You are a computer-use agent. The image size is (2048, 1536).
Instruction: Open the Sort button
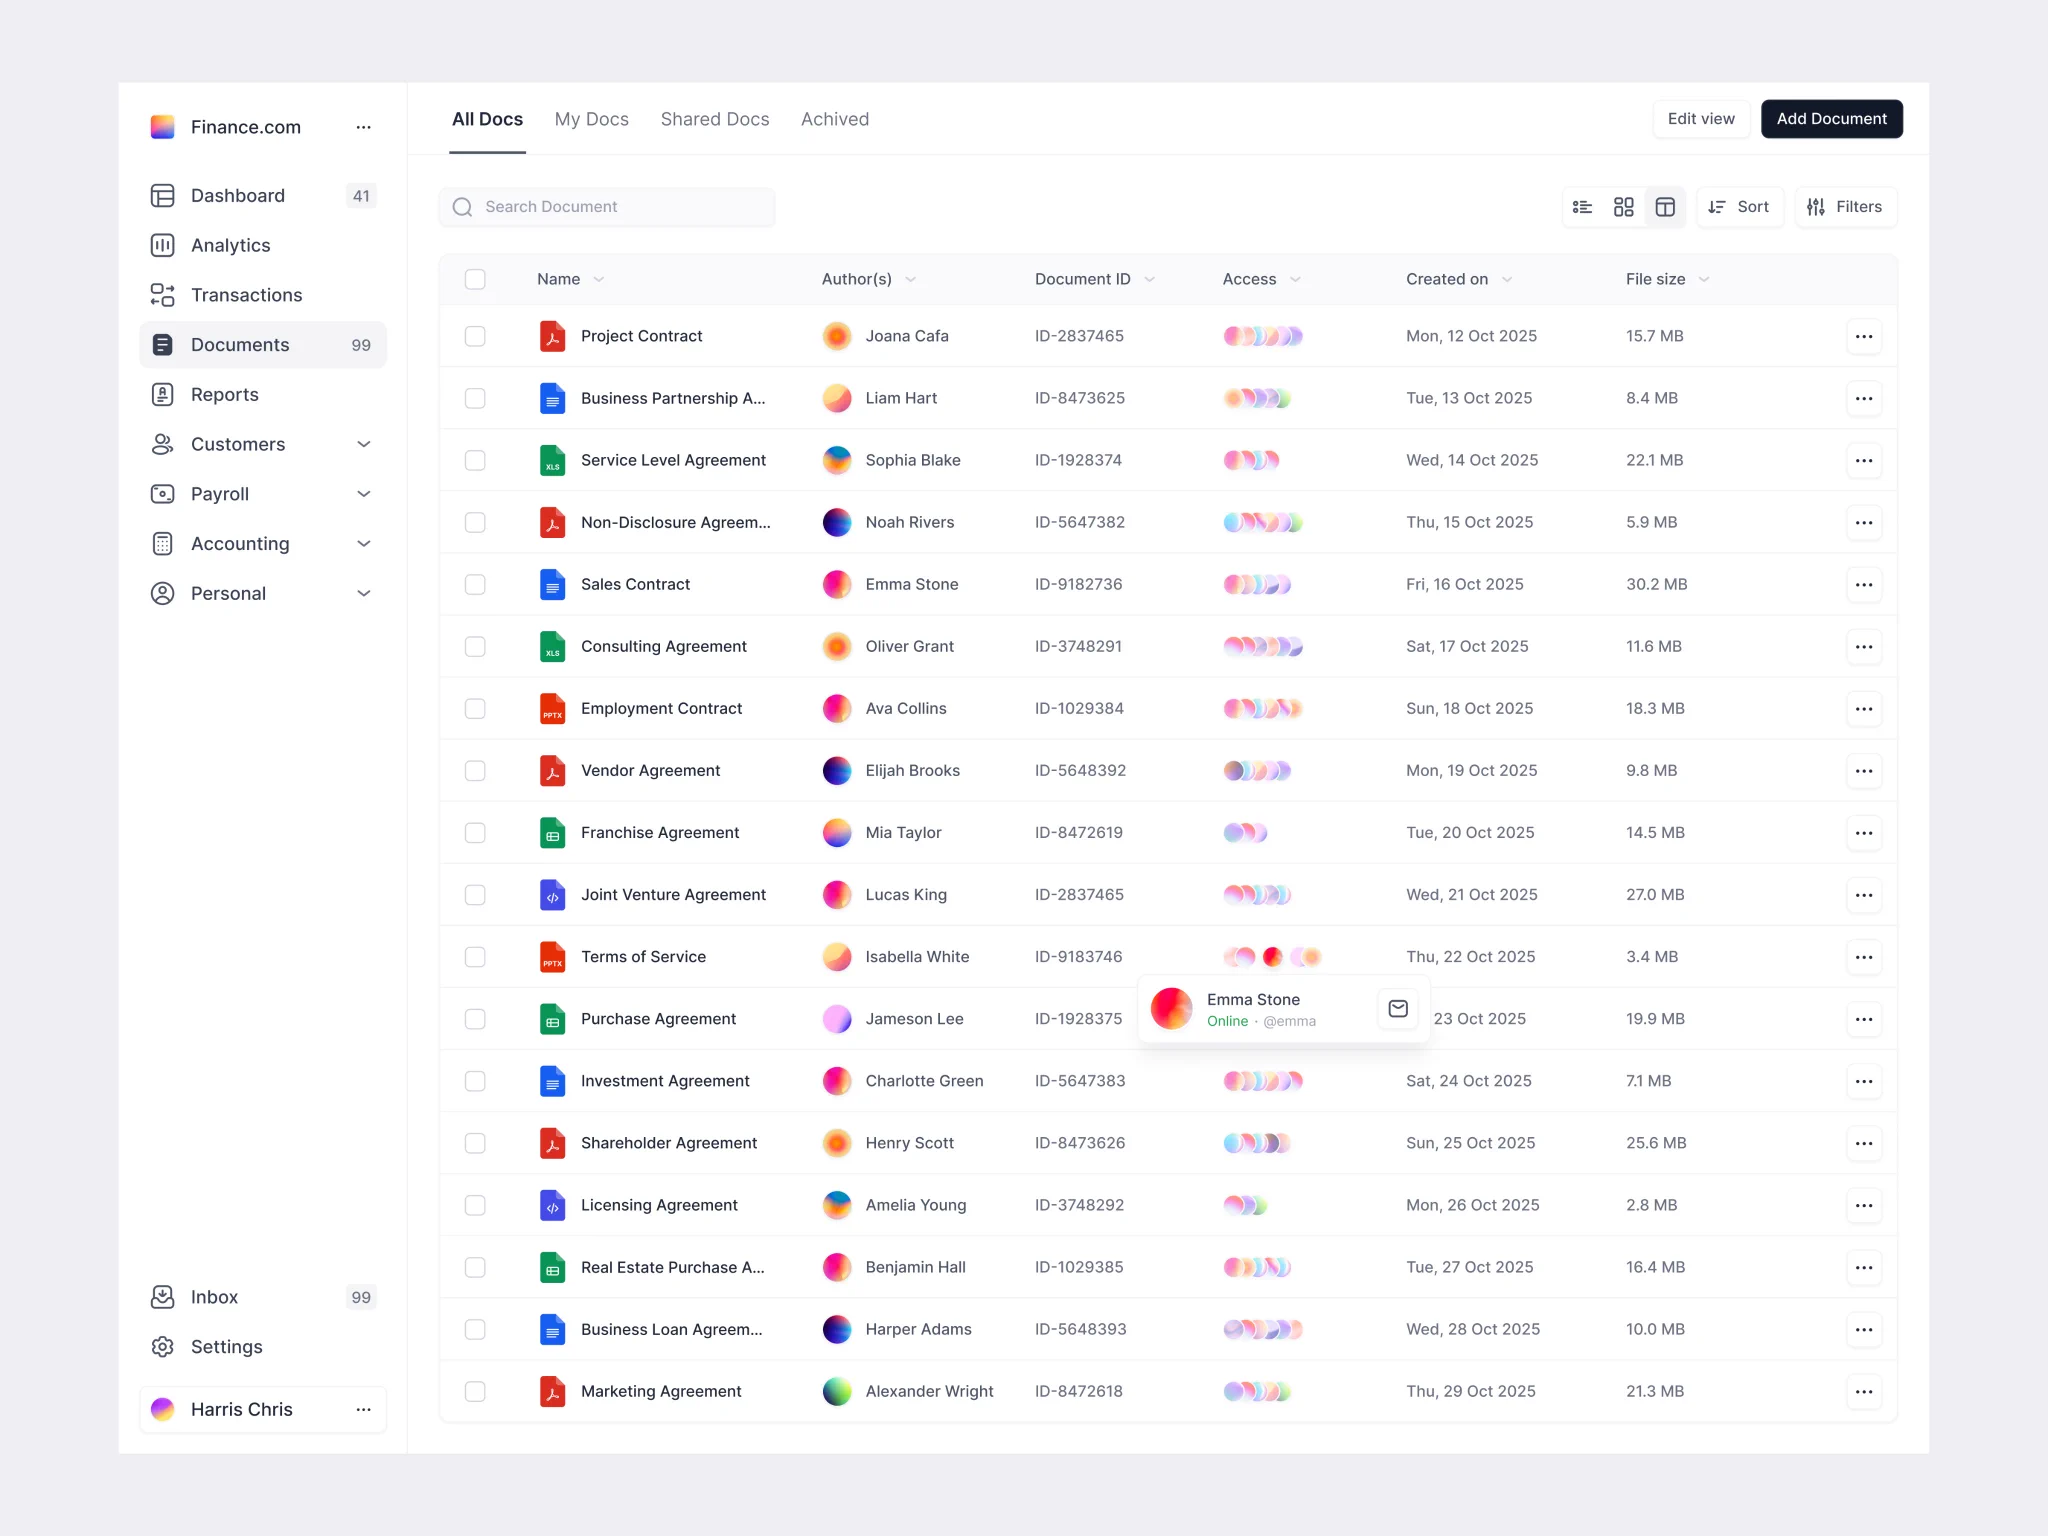1739,207
